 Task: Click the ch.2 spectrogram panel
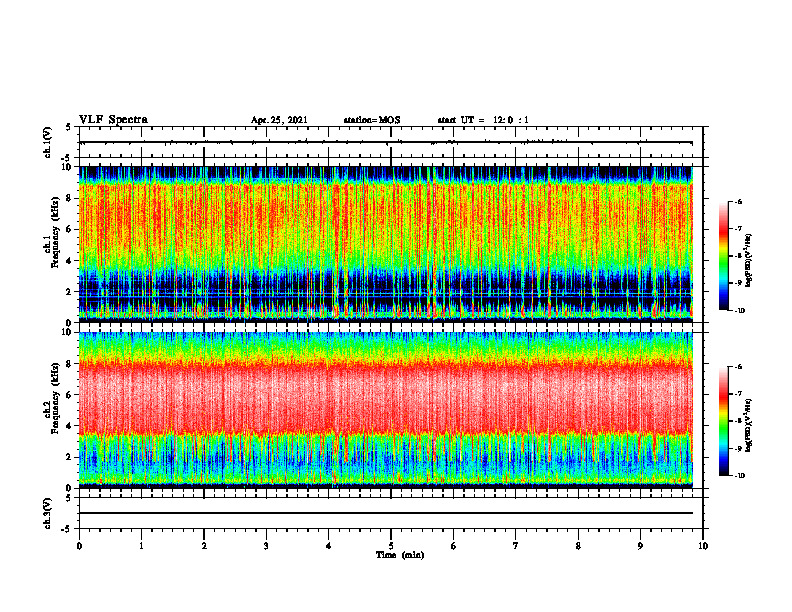tap(386, 410)
